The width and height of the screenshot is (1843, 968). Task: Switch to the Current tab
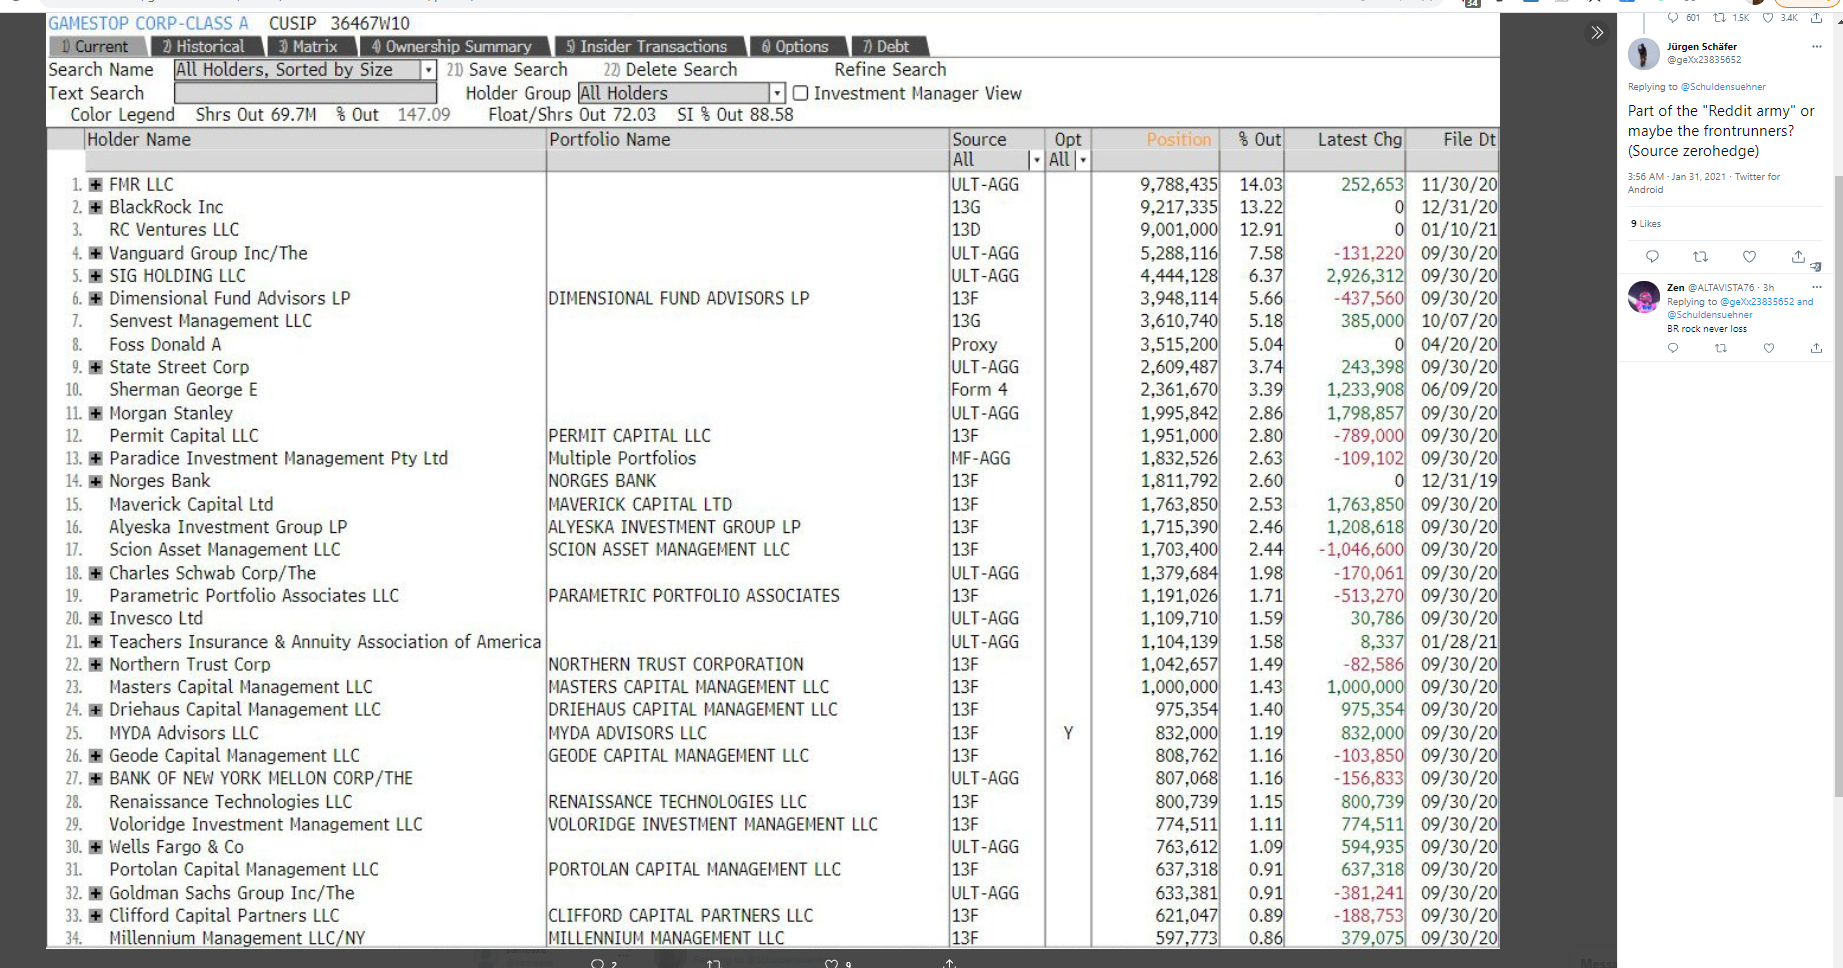coord(95,46)
